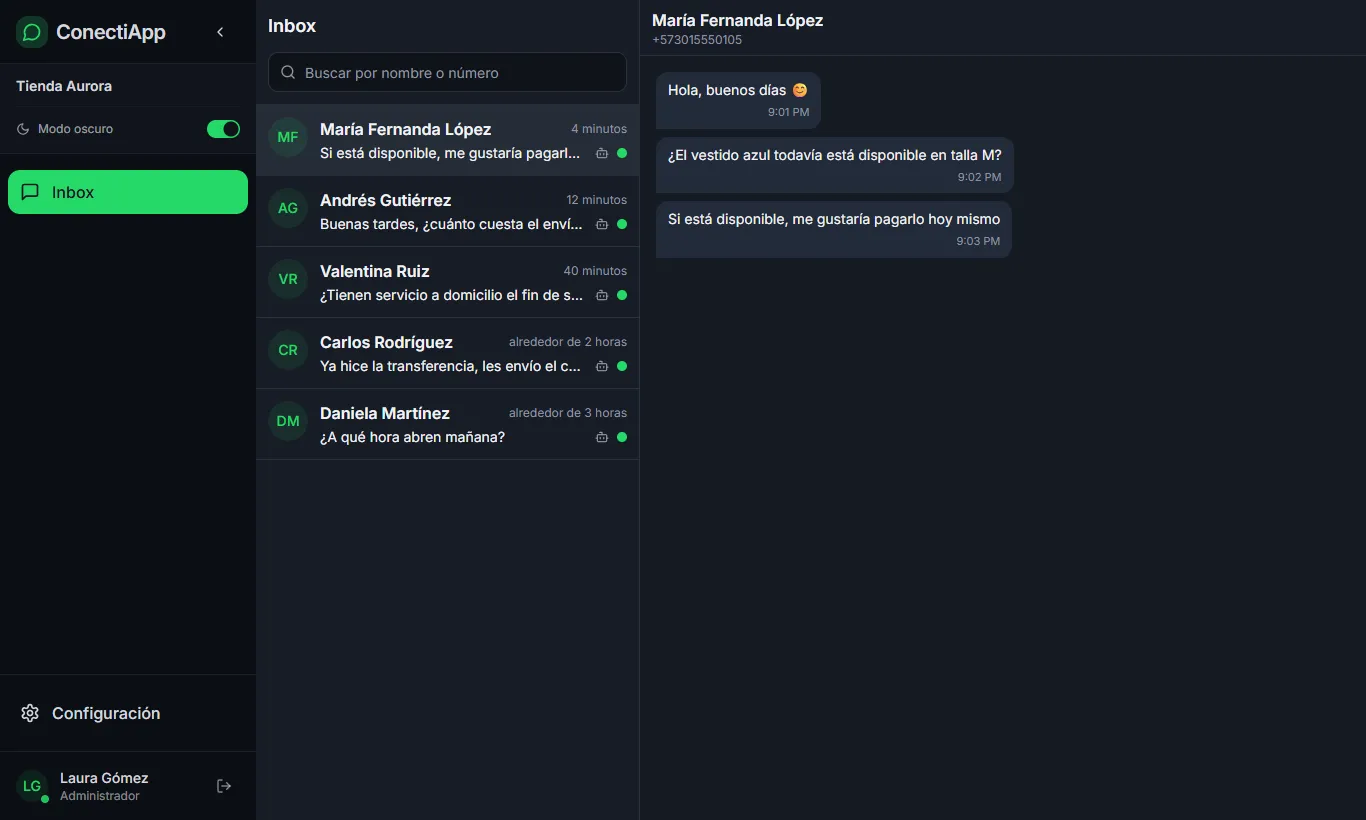The image size is (1366, 820).
Task: Open María Fernanda López conversation
Action: (x=447, y=140)
